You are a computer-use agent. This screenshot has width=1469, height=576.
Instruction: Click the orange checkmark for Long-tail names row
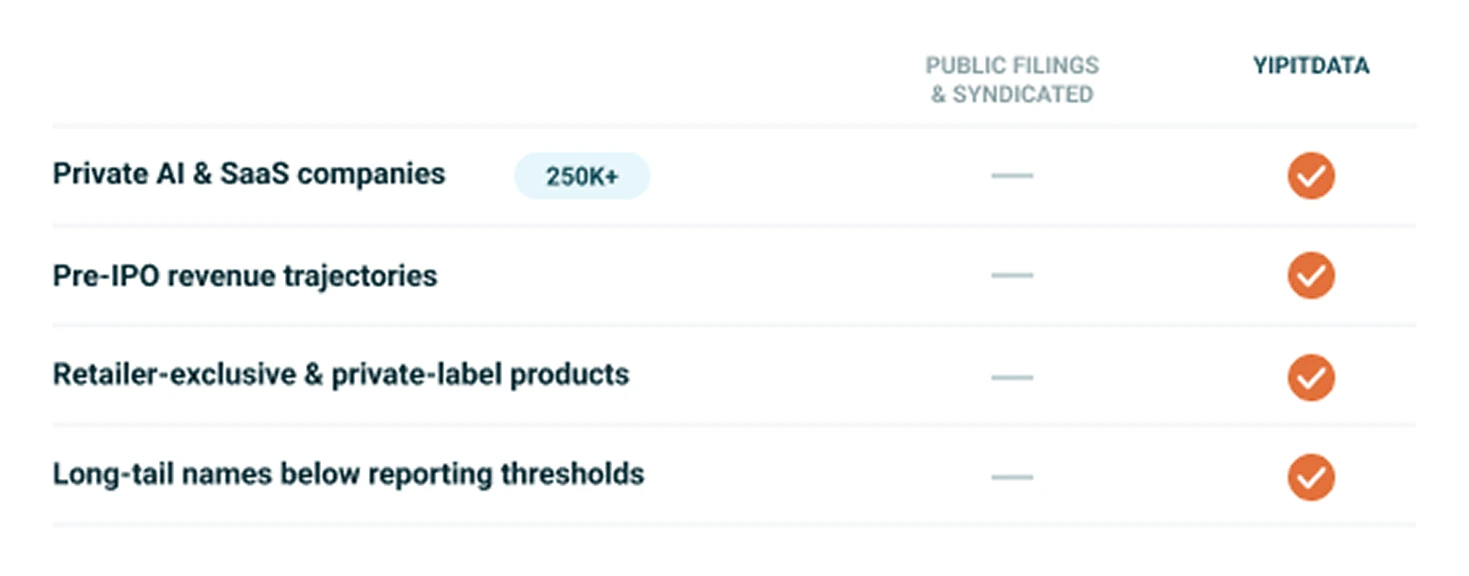tap(1311, 477)
